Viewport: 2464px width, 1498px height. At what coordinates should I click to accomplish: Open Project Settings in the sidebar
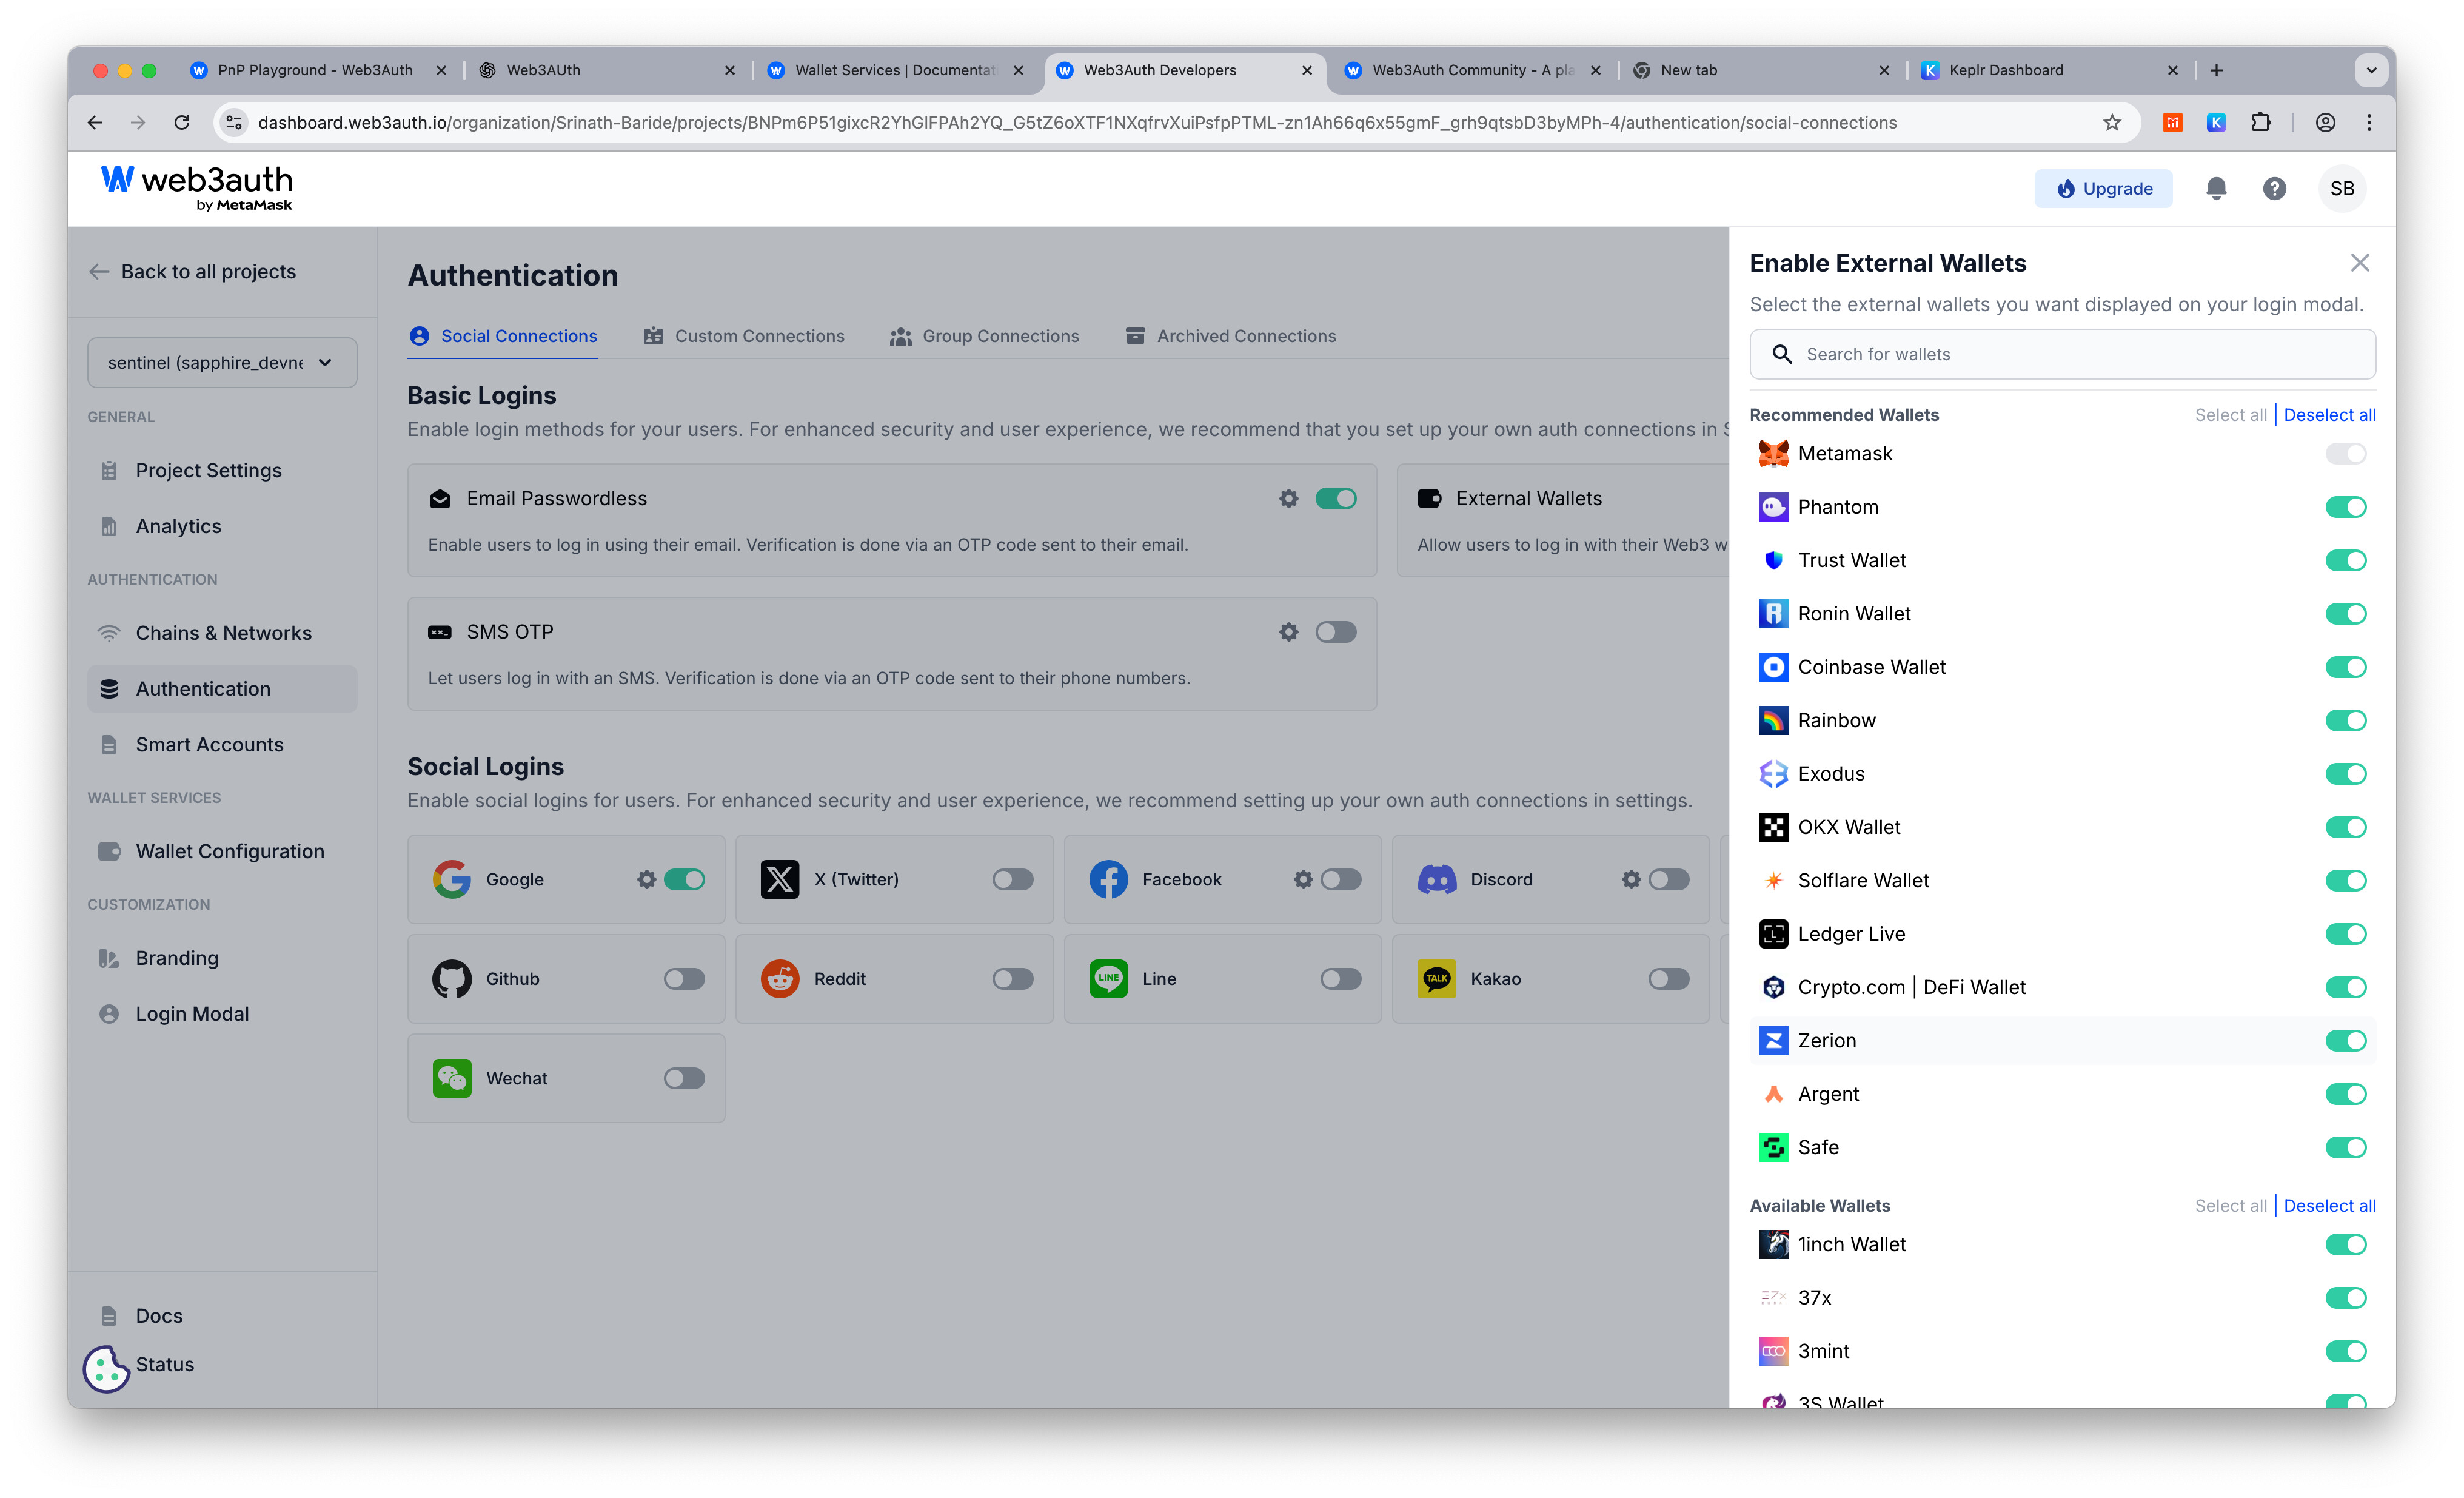coord(222,470)
